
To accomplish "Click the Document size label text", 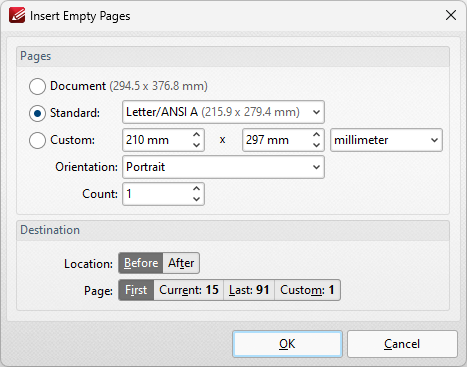I will tap(129, 86).
